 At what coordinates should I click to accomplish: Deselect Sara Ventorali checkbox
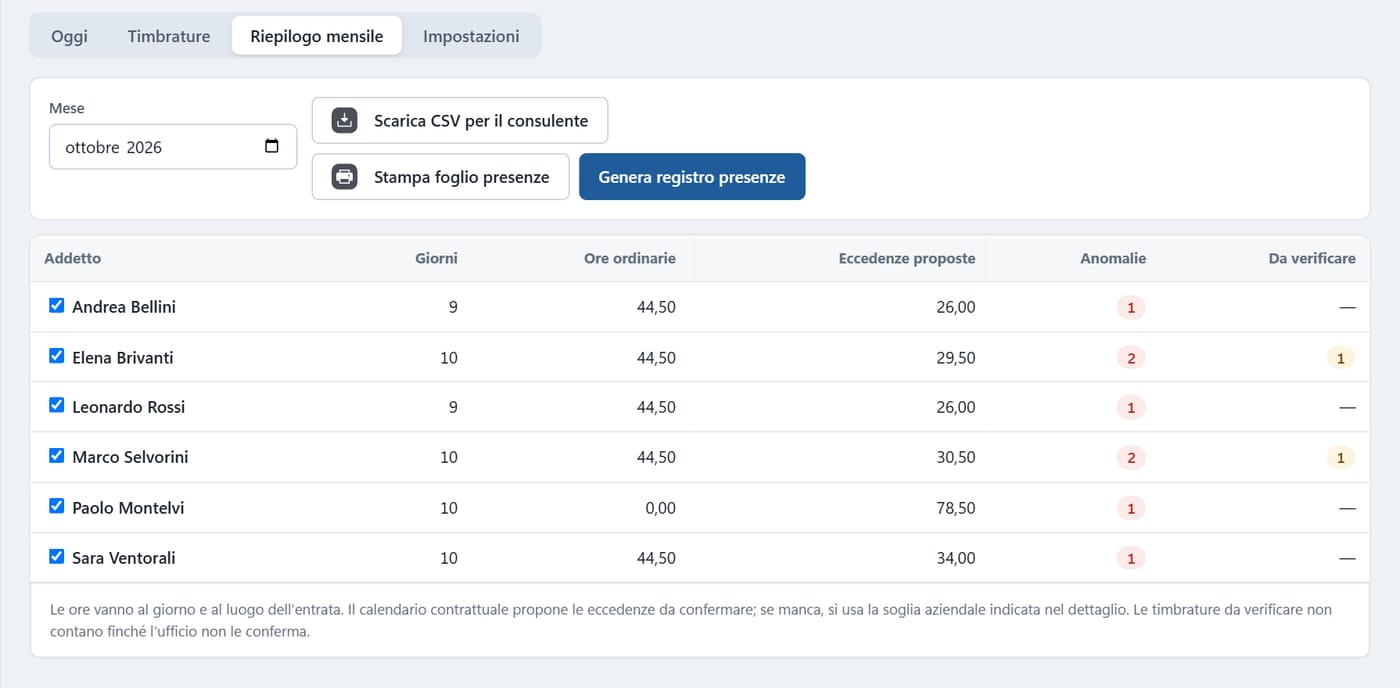tap(57, 557)
